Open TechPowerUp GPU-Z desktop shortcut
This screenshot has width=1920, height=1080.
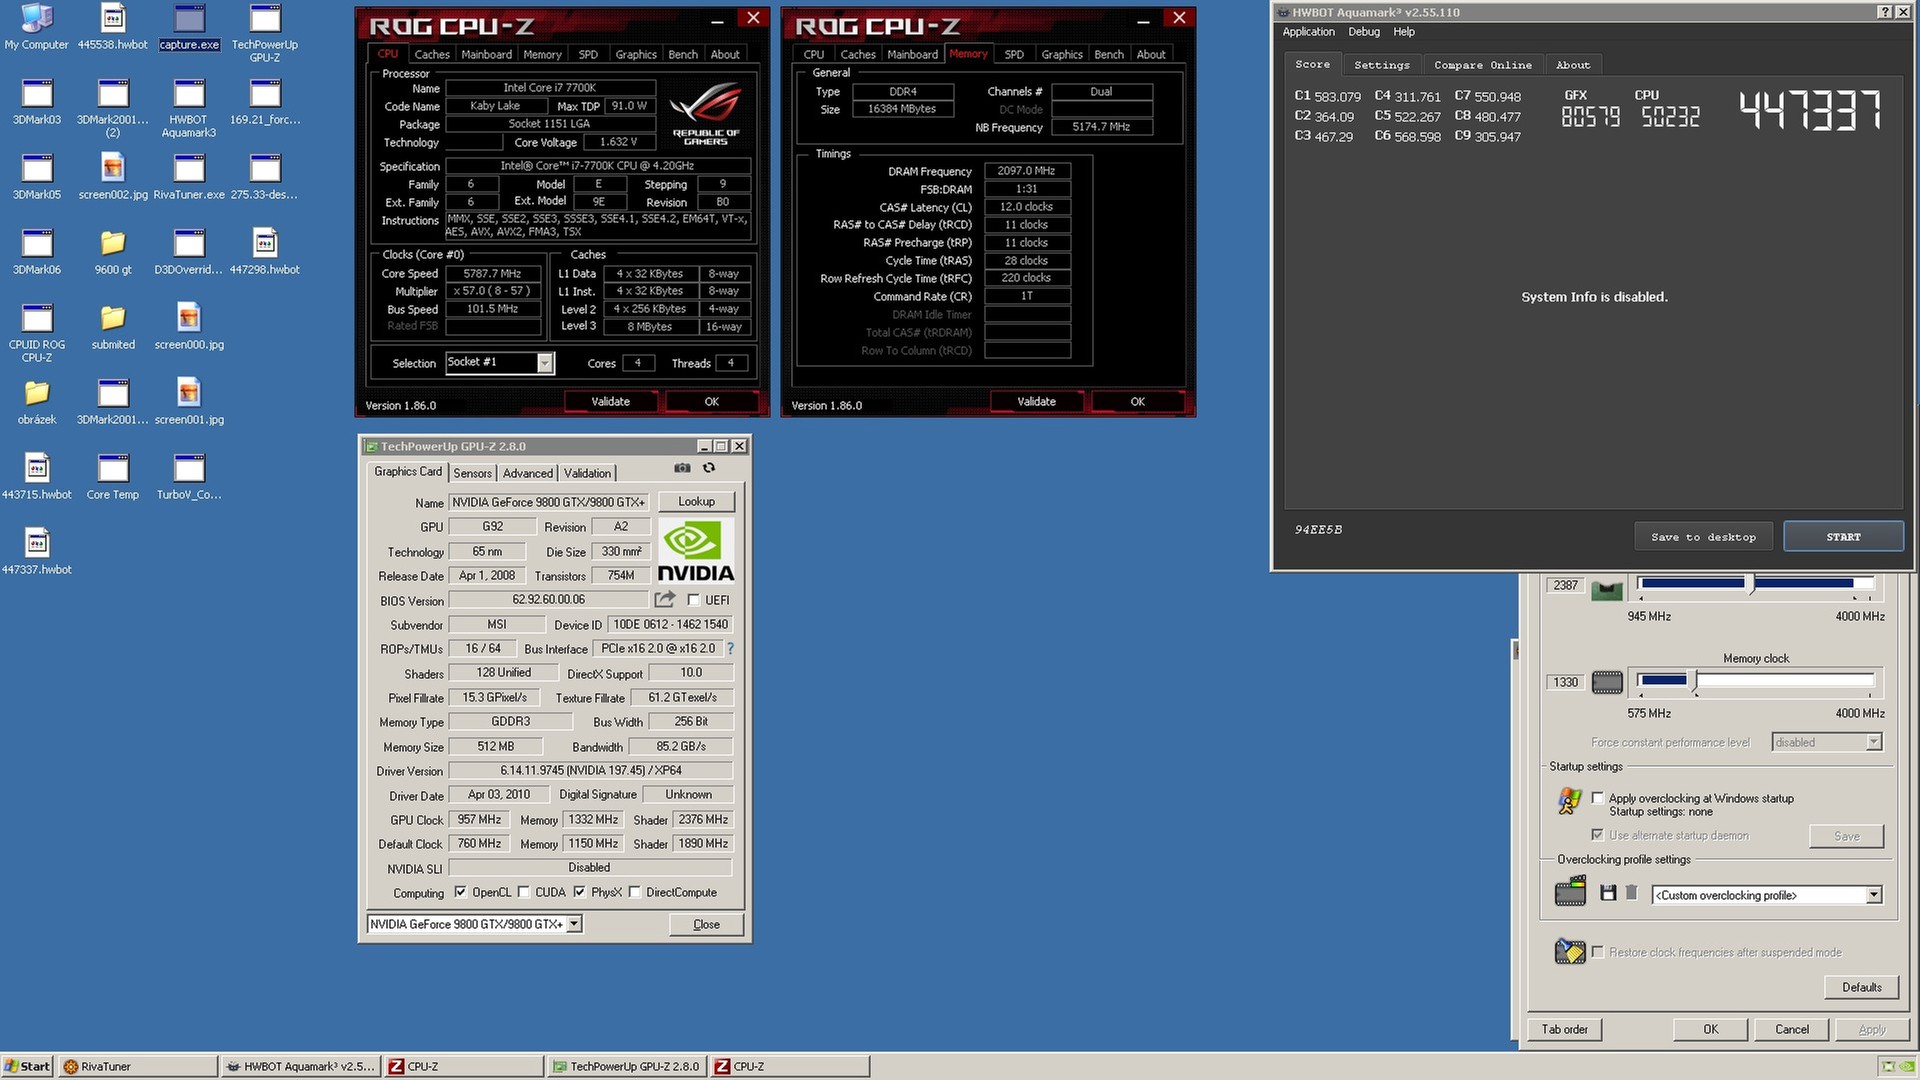[265, 33]
